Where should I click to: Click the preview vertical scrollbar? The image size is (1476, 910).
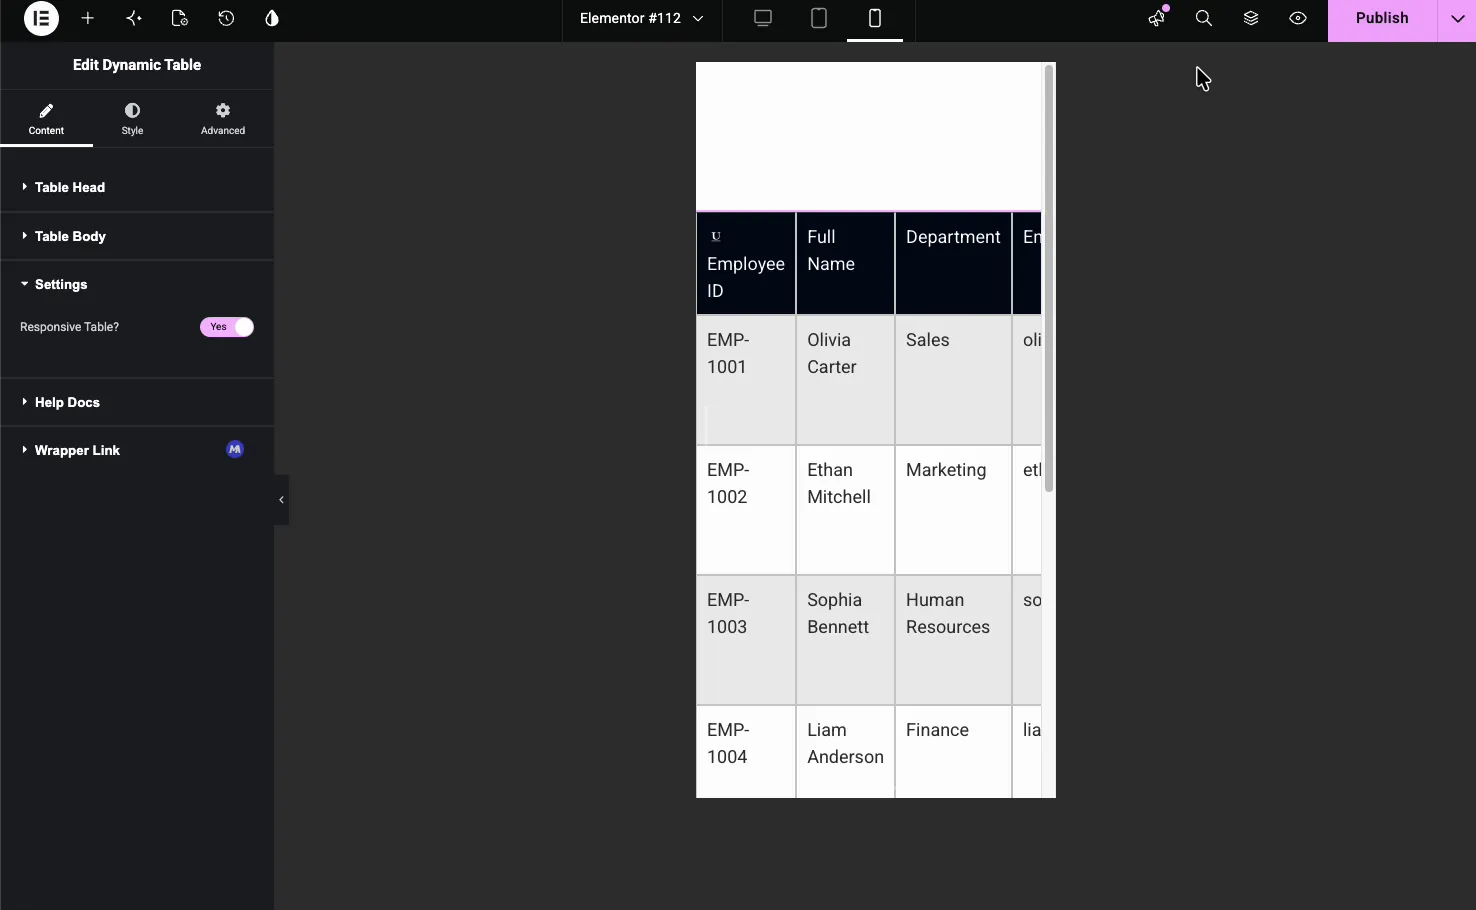click(x=1049, y=279)
